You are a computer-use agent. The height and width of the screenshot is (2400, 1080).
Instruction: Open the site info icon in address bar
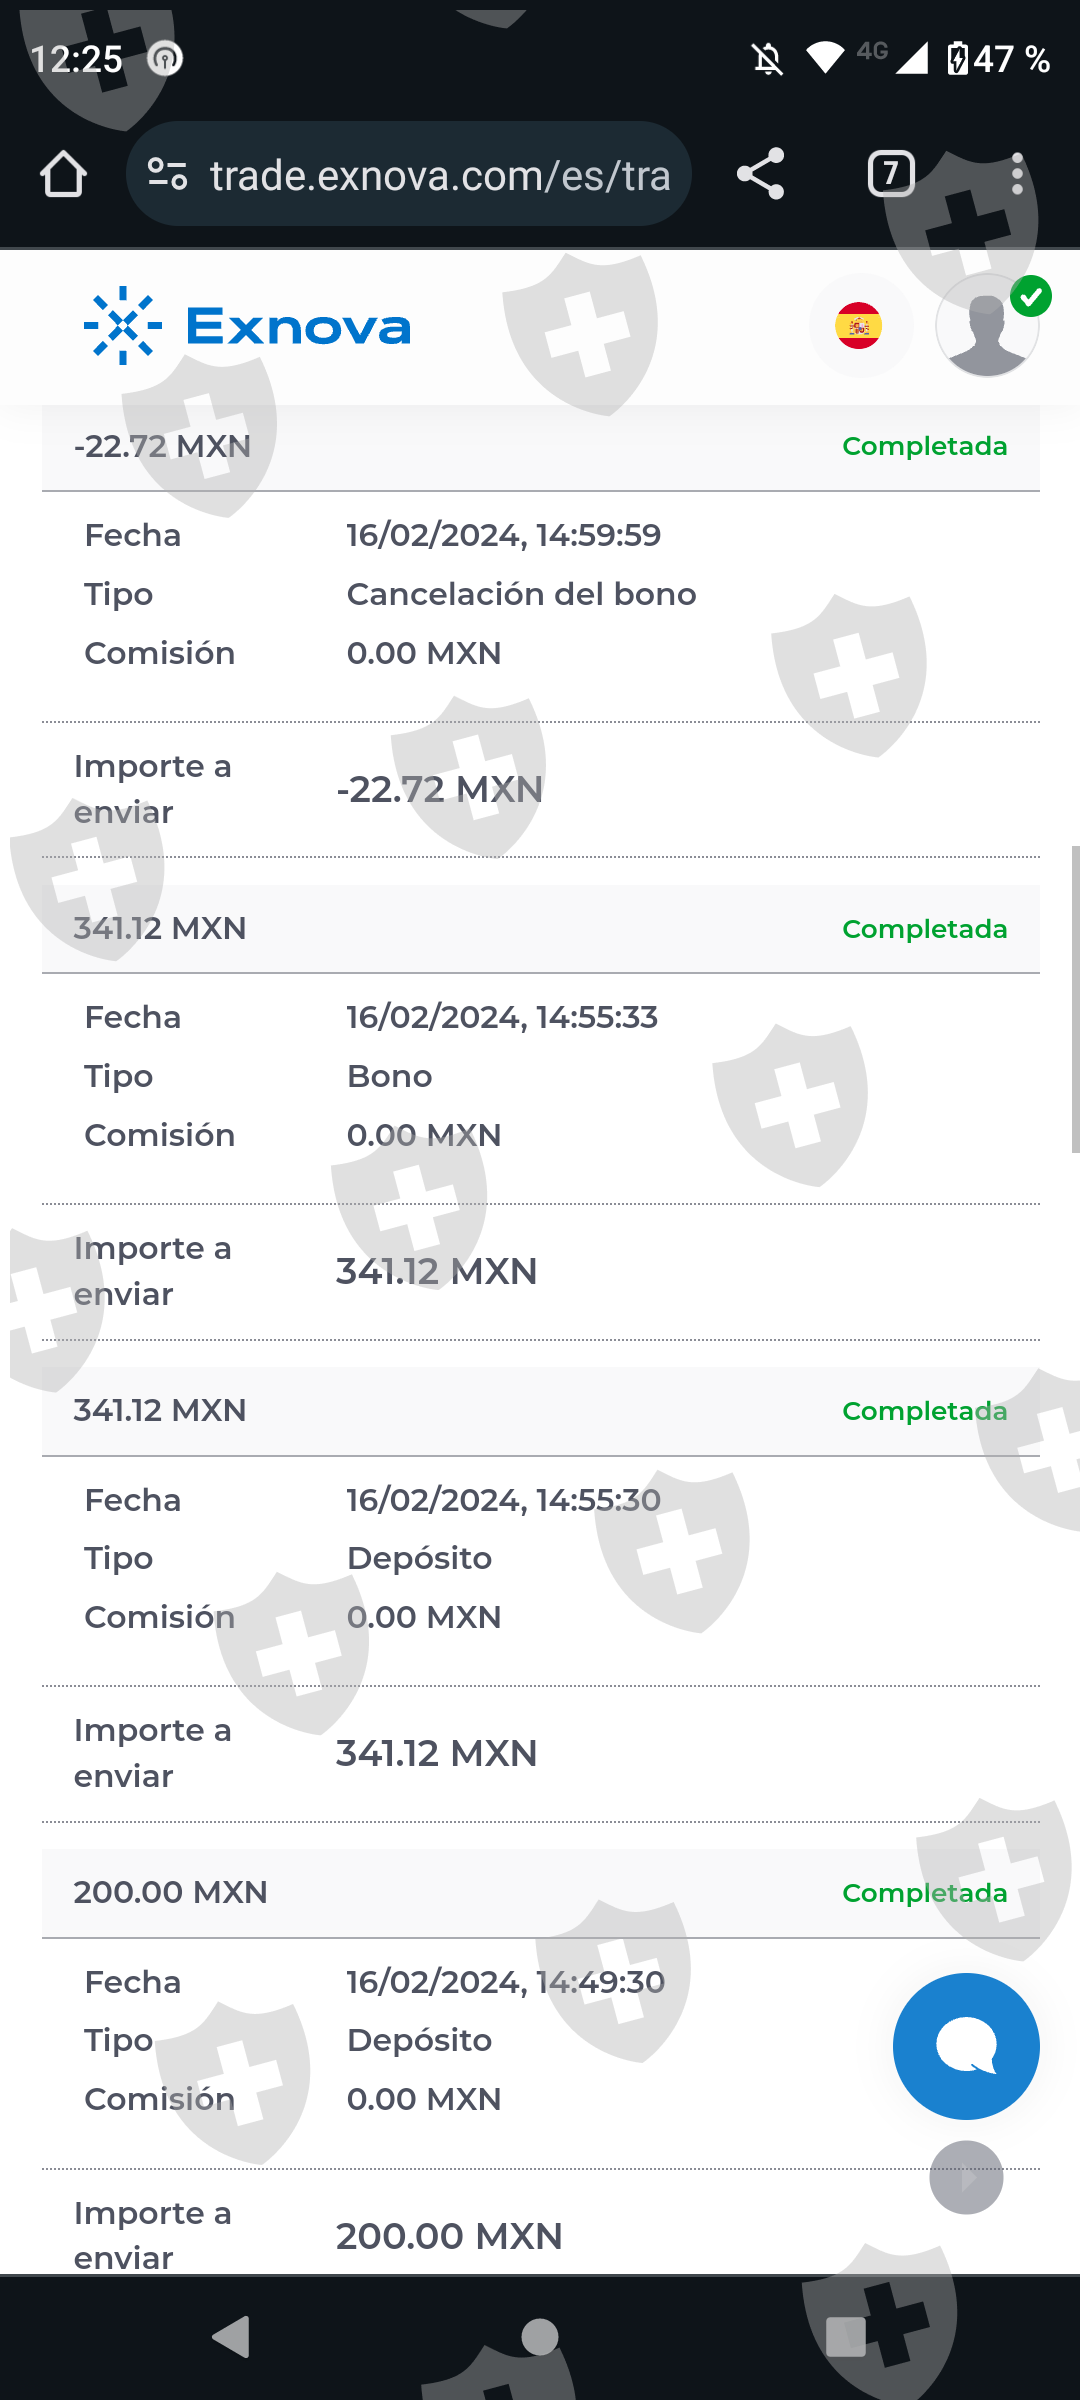tap(167, 175)
